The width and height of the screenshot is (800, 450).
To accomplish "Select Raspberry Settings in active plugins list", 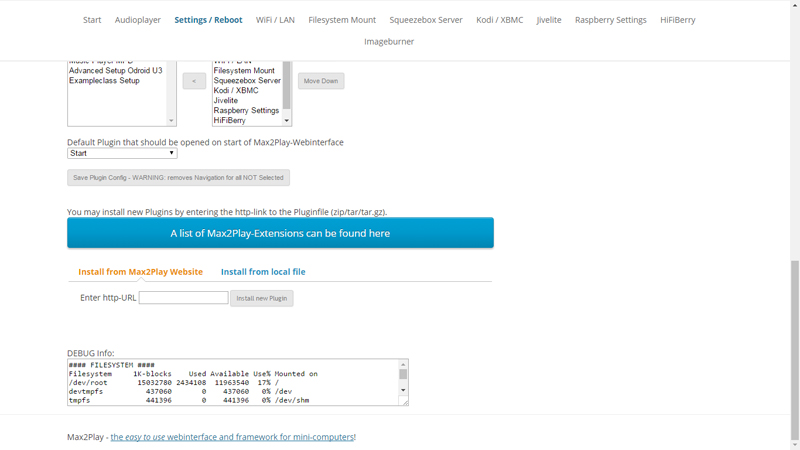I will point(246,110).
